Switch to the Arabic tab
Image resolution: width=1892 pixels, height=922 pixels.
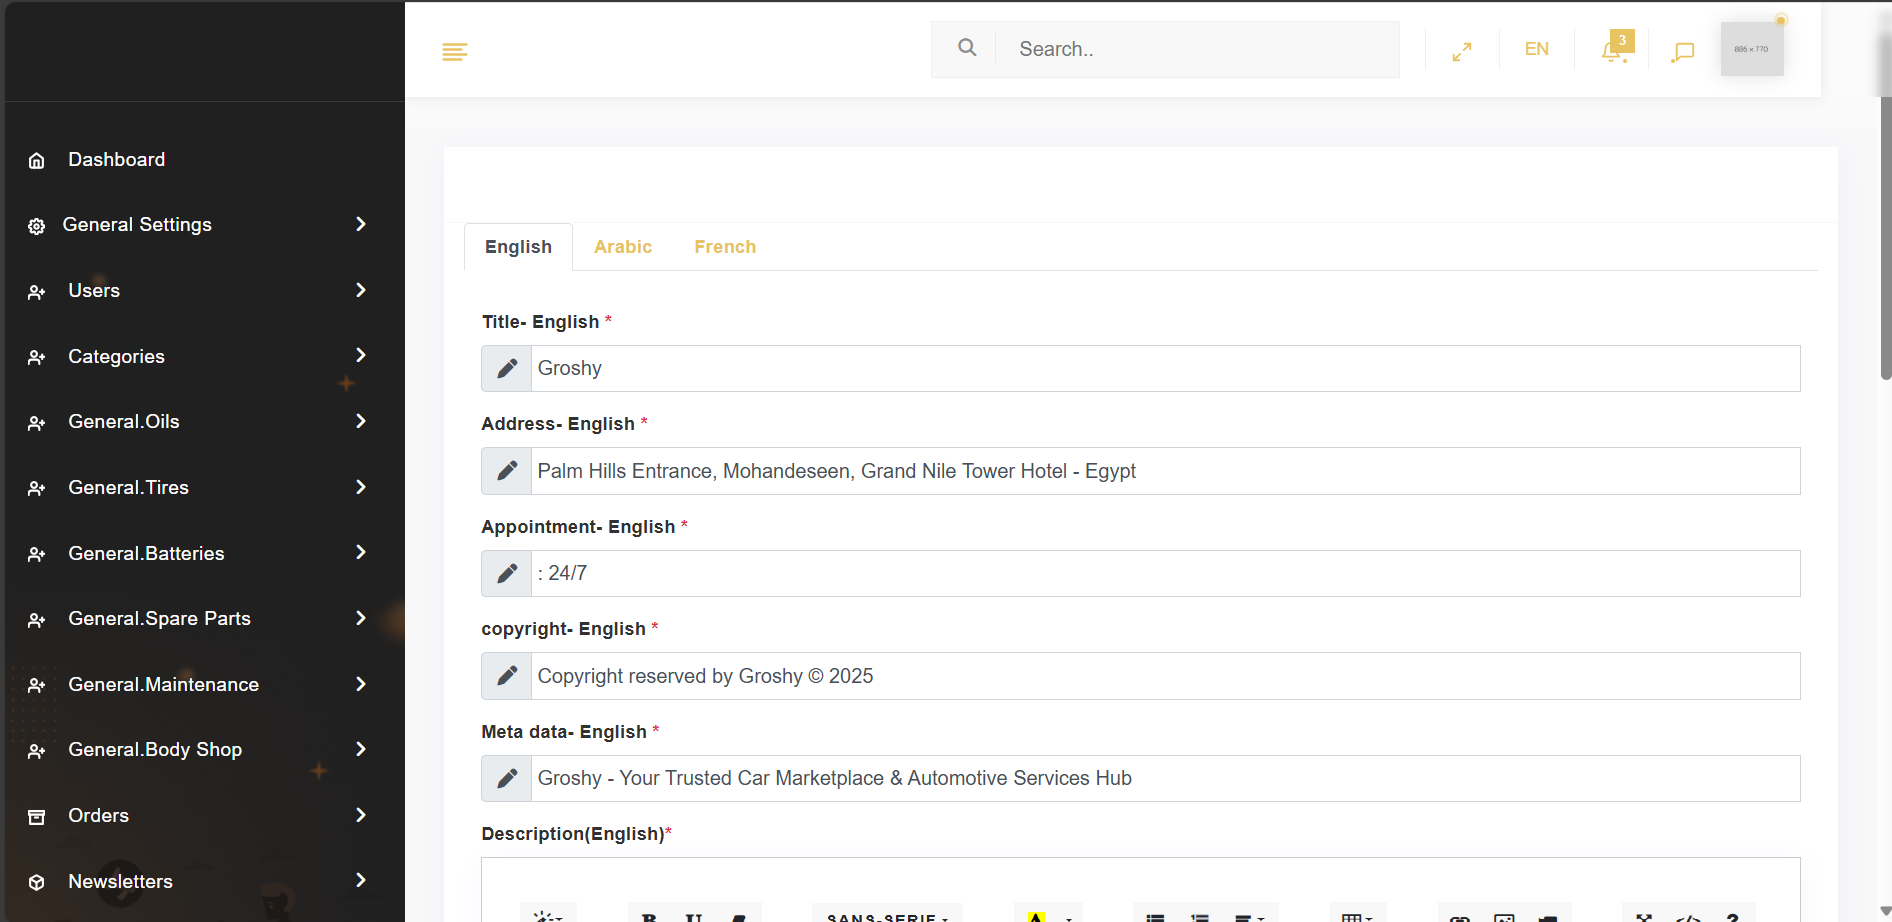point(622,247)
